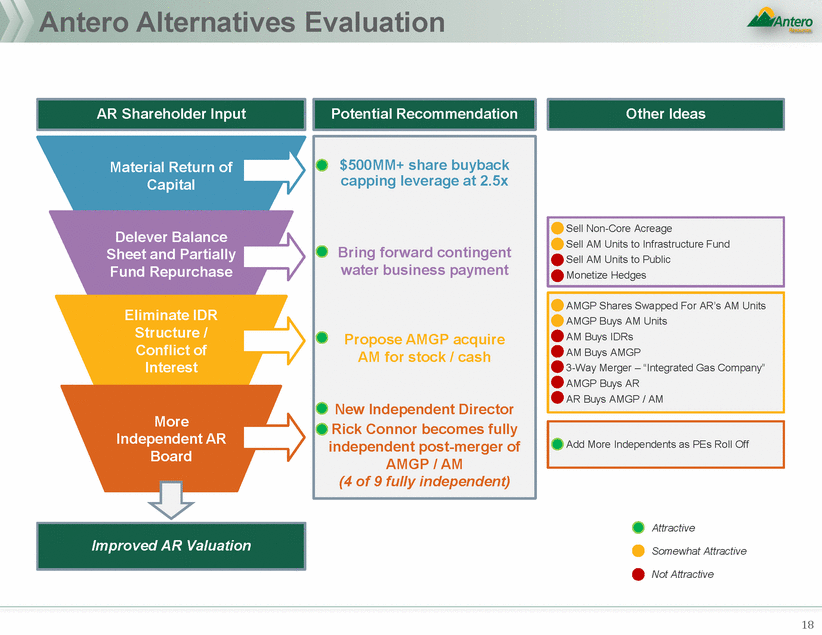
Task: Click the green Attractive legend dot
Action: pos(637,528)
